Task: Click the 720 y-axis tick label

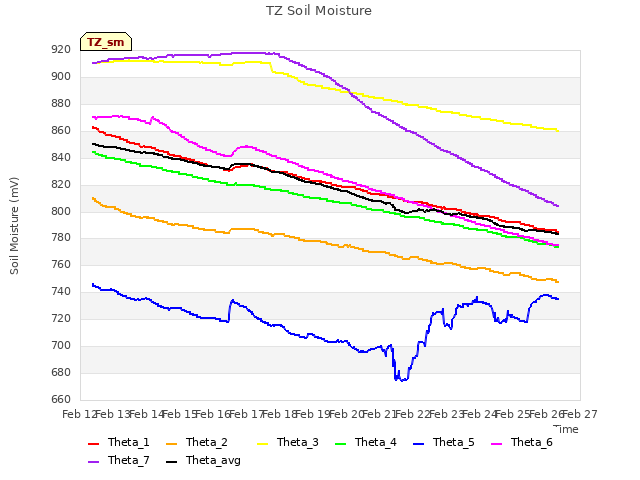Action: [61, 318]
